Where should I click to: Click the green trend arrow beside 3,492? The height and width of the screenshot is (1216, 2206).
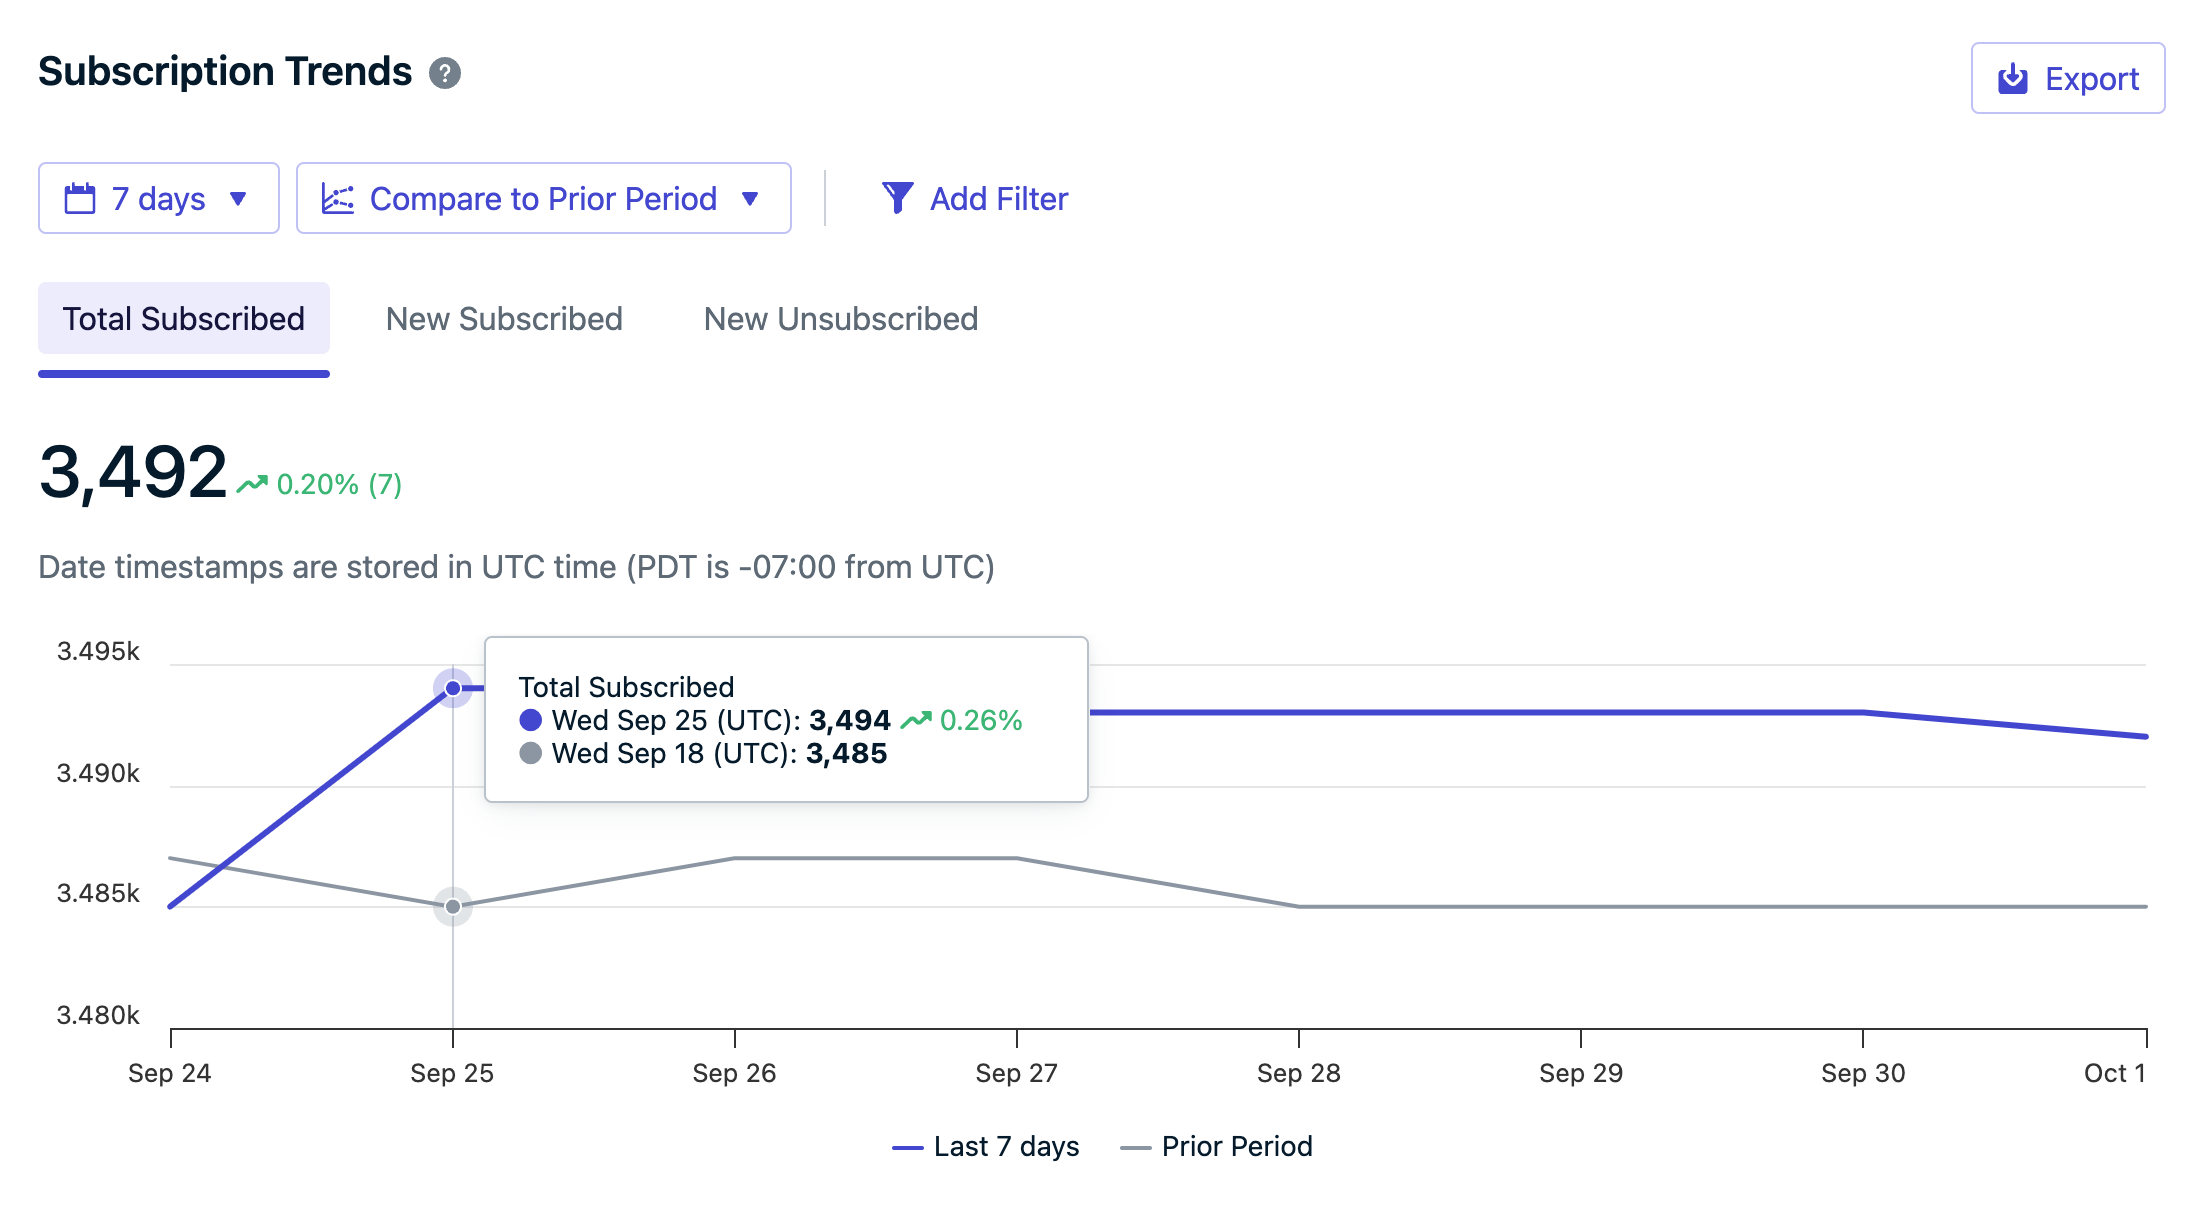pyautogui.click(x=252, y=484)
